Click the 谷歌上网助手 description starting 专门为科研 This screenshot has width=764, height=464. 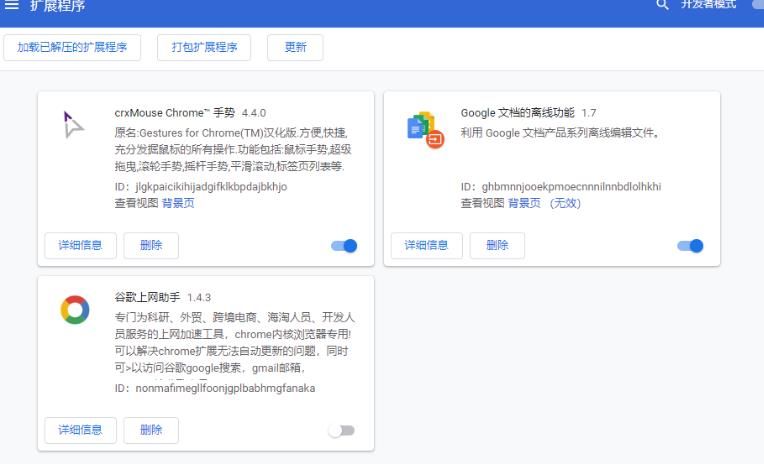pos(234,343)
